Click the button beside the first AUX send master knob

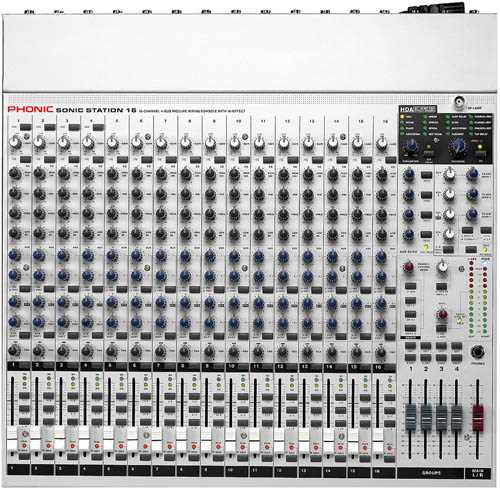426,175
